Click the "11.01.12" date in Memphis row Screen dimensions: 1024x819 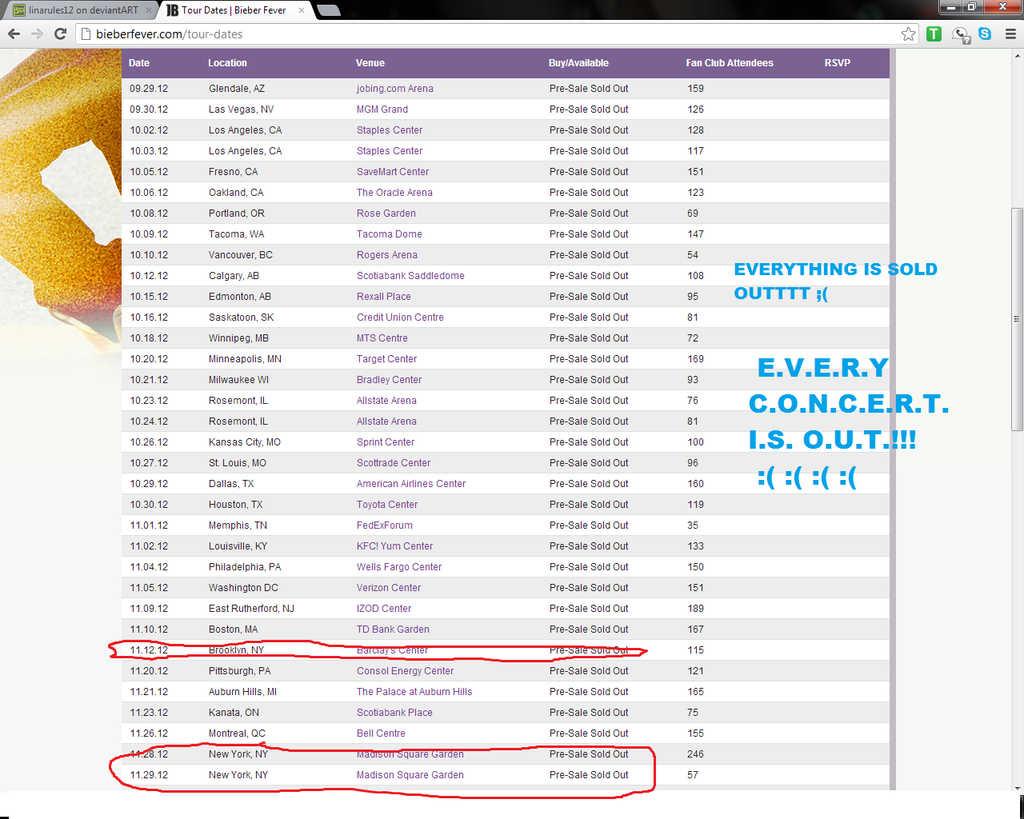click(x=149, y=526)
